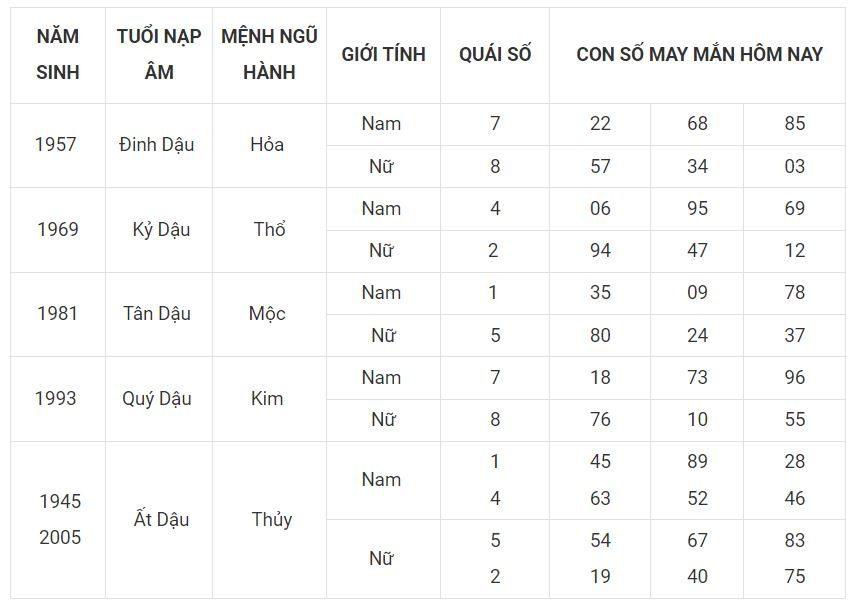Select the 1969 birth year cell
This screenshot has height=611, width=856.
[x=58, y=229]
